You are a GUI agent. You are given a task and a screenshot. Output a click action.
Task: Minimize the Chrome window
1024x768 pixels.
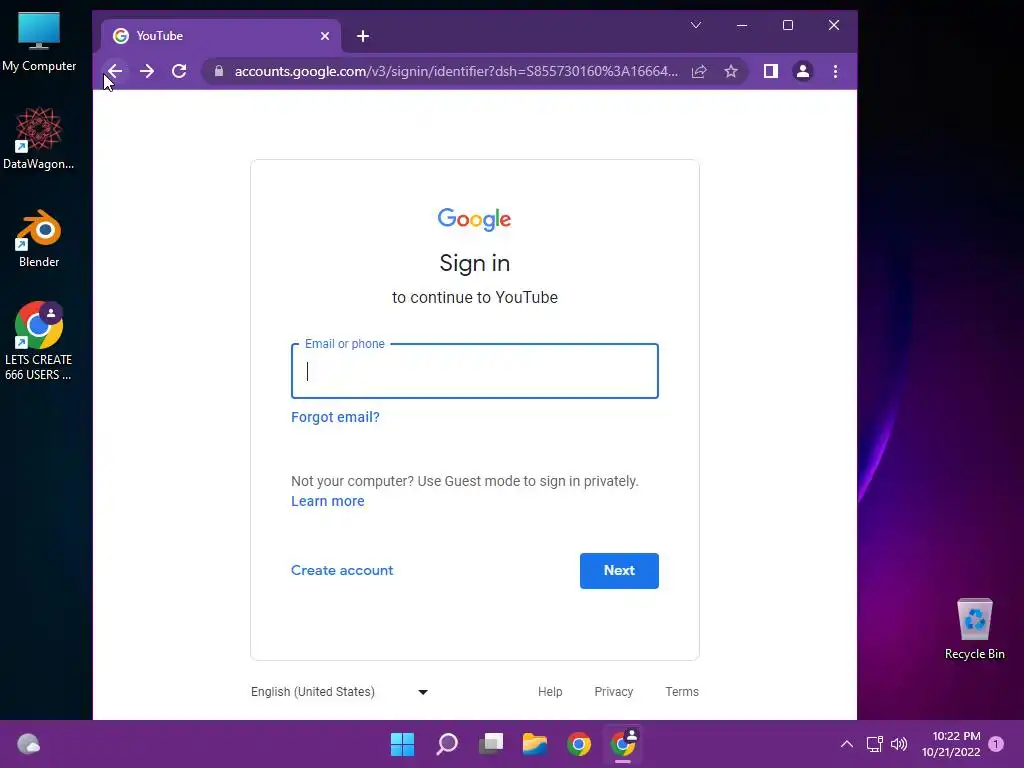tap(742, 25)
